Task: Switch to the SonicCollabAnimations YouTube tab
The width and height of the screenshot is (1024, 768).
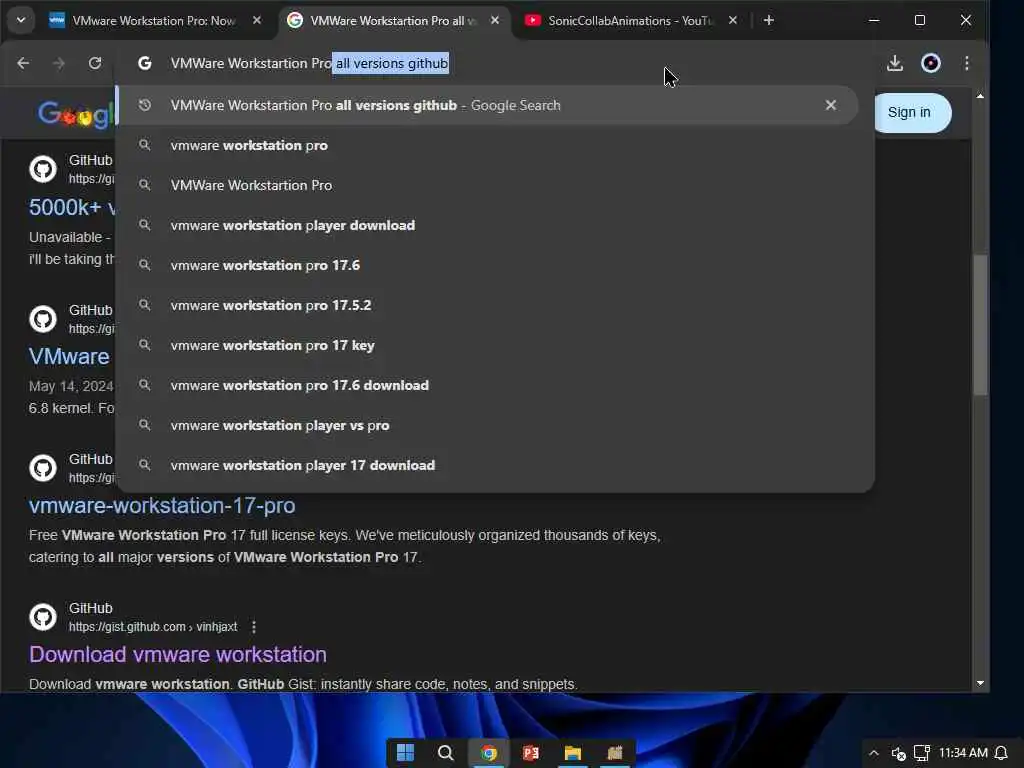Action: coord(630,21)
